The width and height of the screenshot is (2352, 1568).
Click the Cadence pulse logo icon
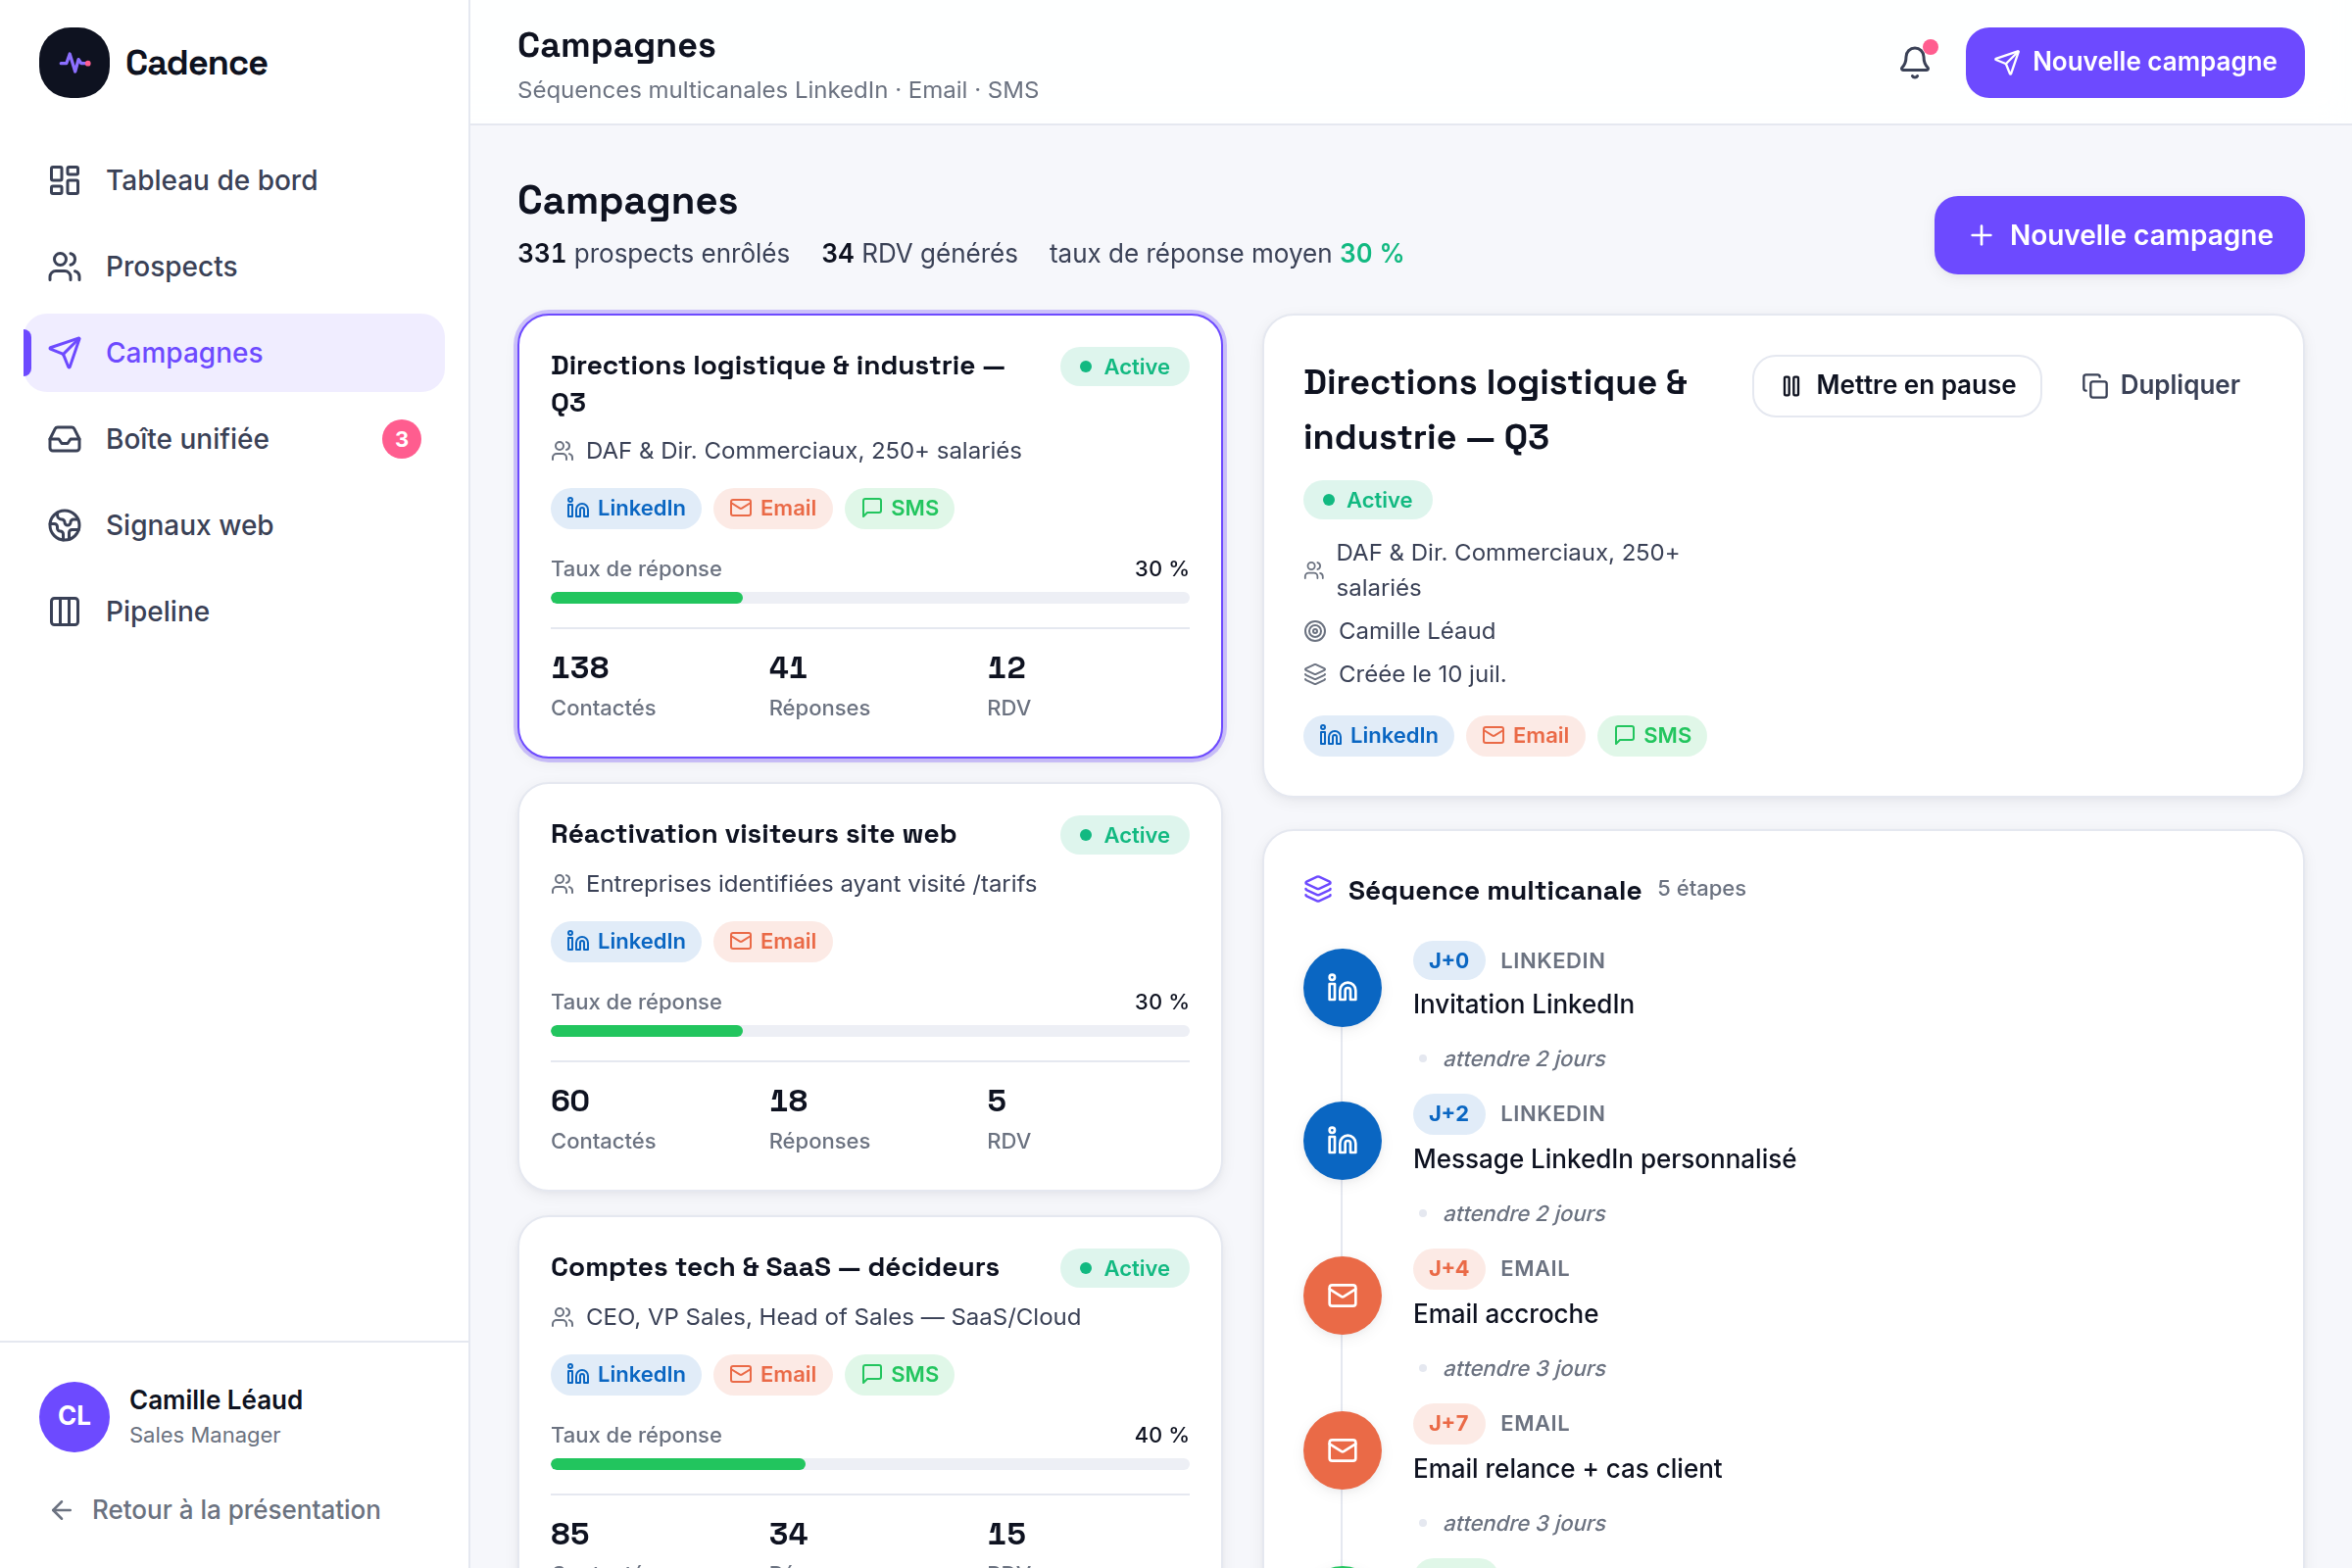click(74, 62)
